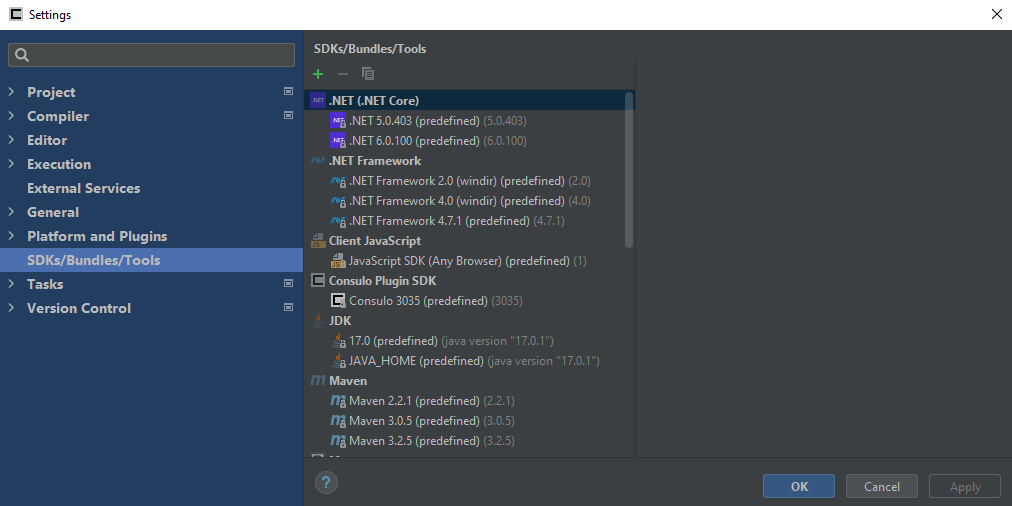Expand the Project settings node
The height and width of the screenshot is (506, 1012).
tap(11, 92)
